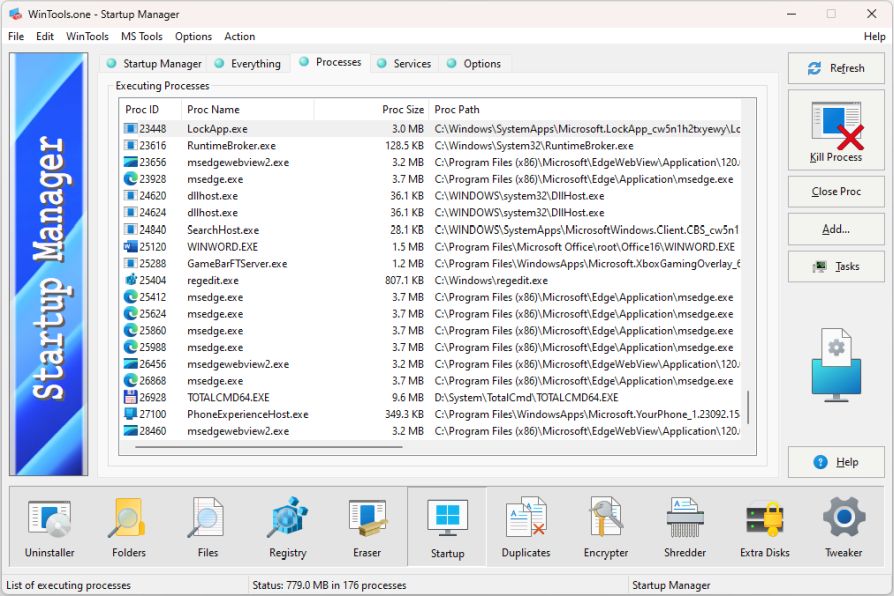The height and width of the screenshot is (596, 894).
Task: Click the msedgewebview2 icon of process 23656
Action: 131,163
